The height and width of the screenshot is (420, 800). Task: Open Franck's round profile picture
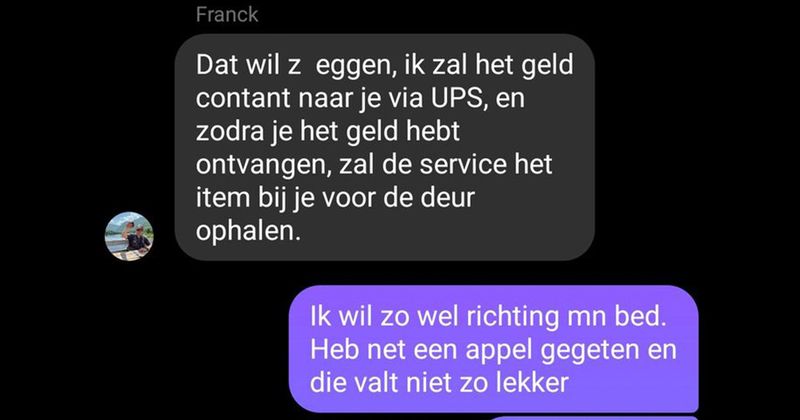129,236
